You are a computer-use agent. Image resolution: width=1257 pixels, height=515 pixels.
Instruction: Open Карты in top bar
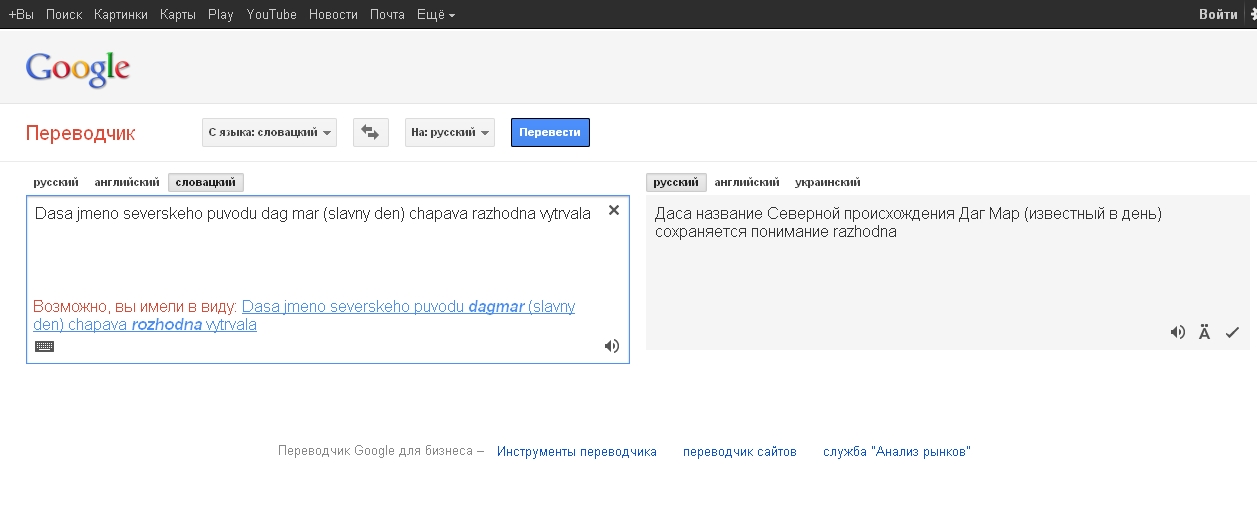[178, 15]
